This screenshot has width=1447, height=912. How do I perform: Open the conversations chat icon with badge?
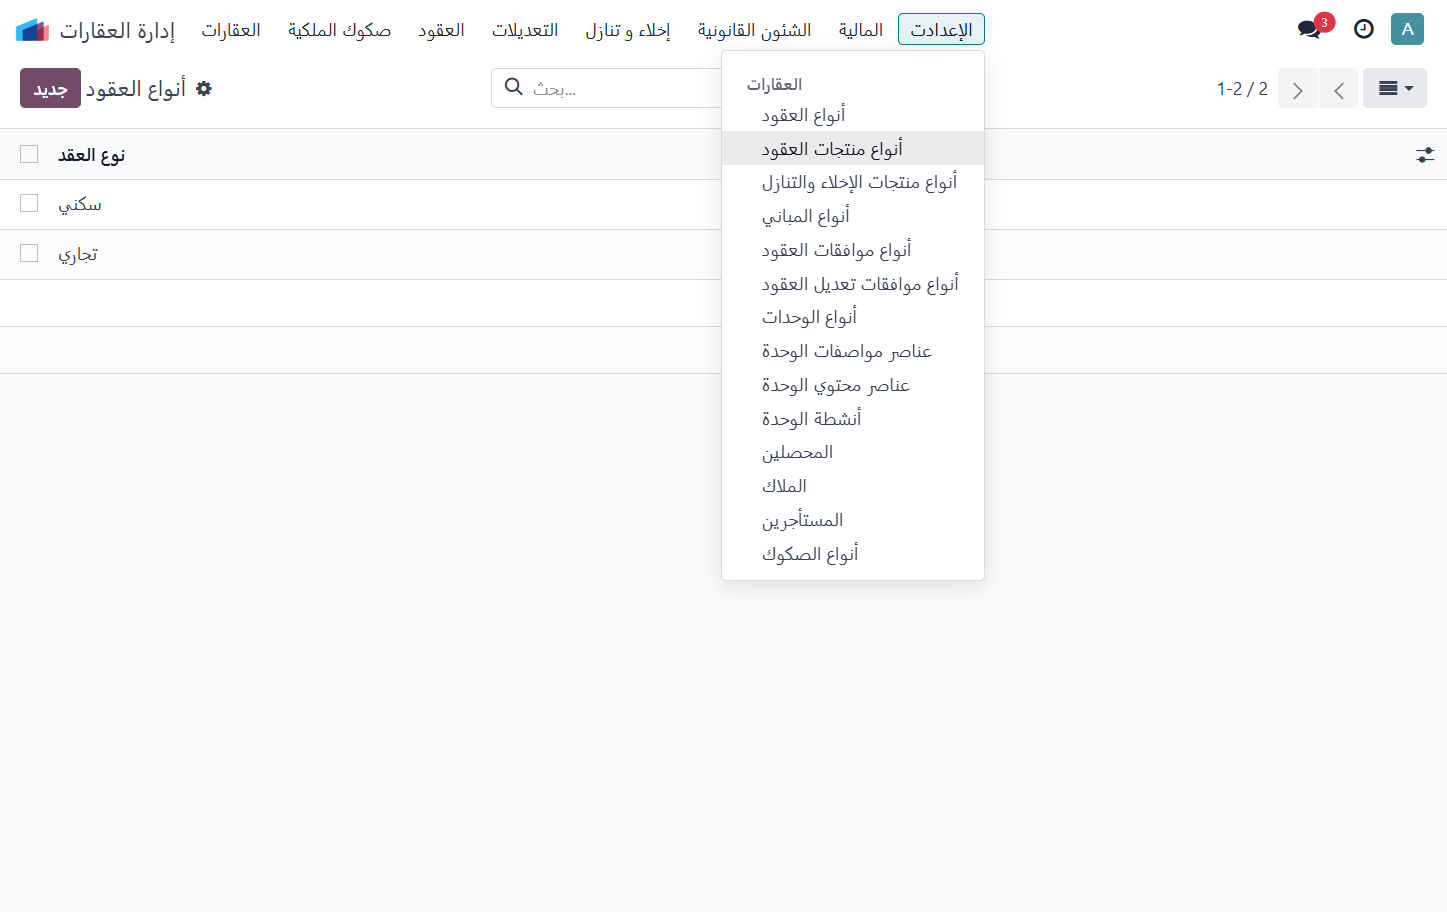[x=1310, y=29]
